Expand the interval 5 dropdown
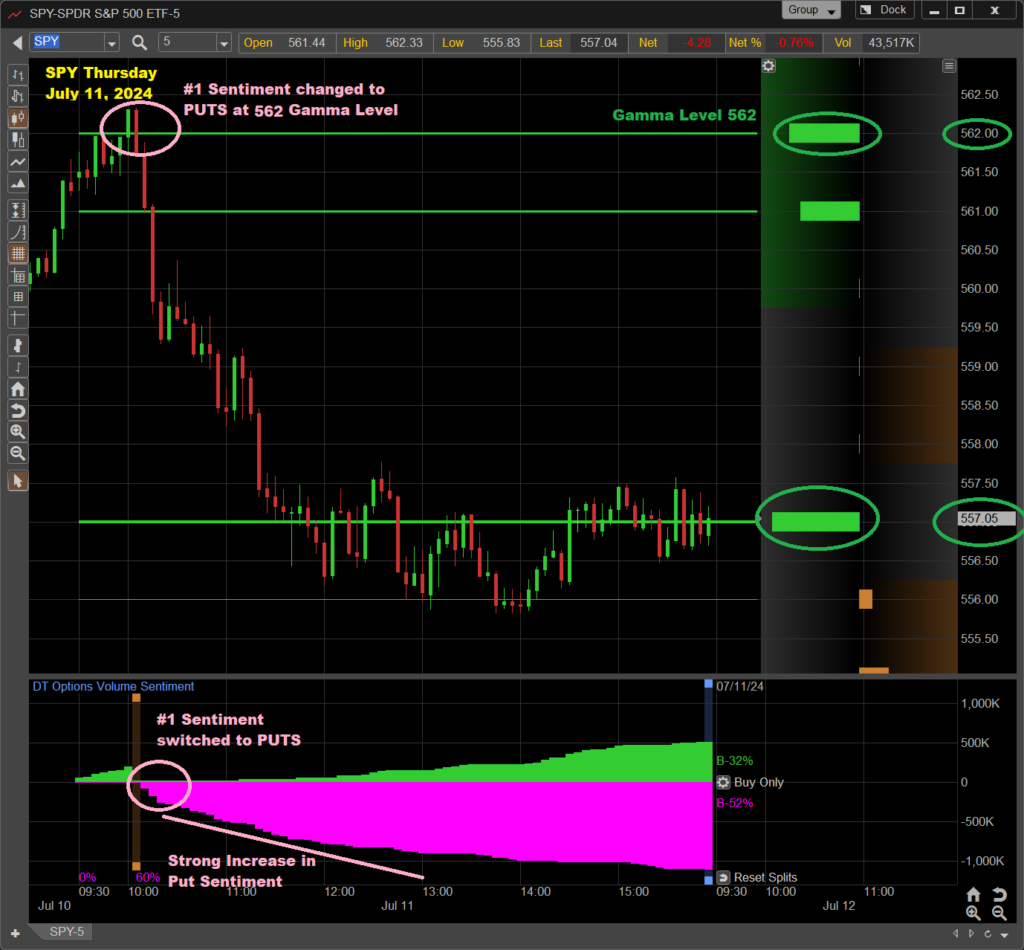The image size is (1024, 950). point(223,43)
